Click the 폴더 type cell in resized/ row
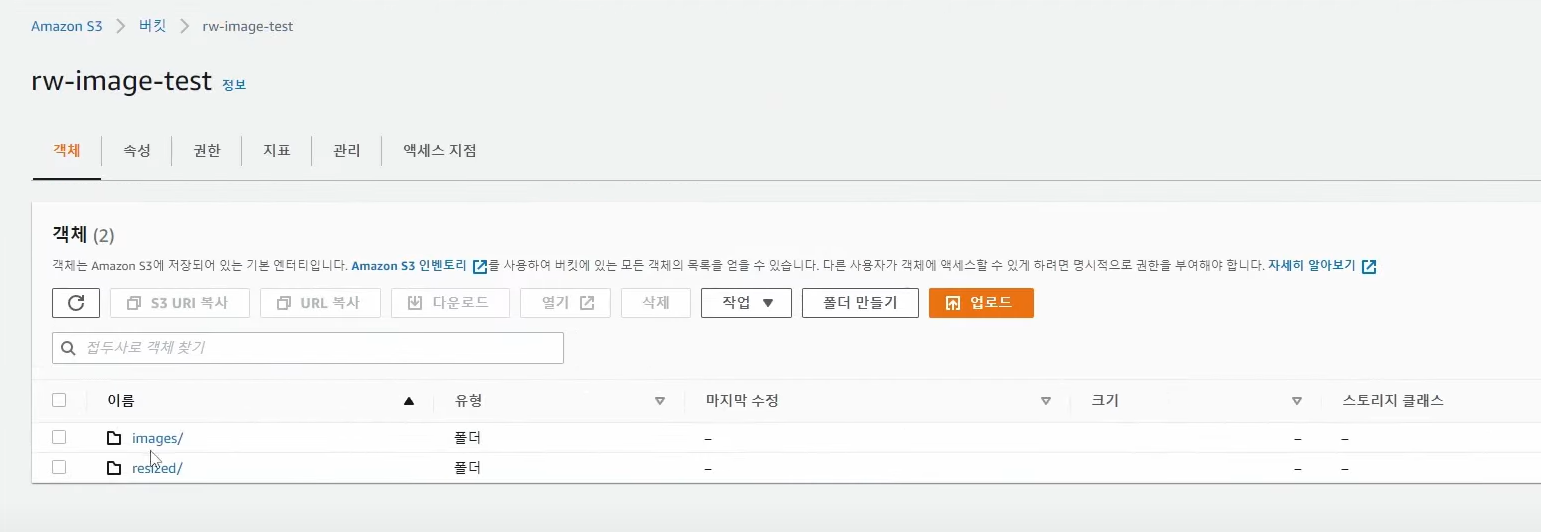The image size is (1541, 532). (x=468, y=468)
